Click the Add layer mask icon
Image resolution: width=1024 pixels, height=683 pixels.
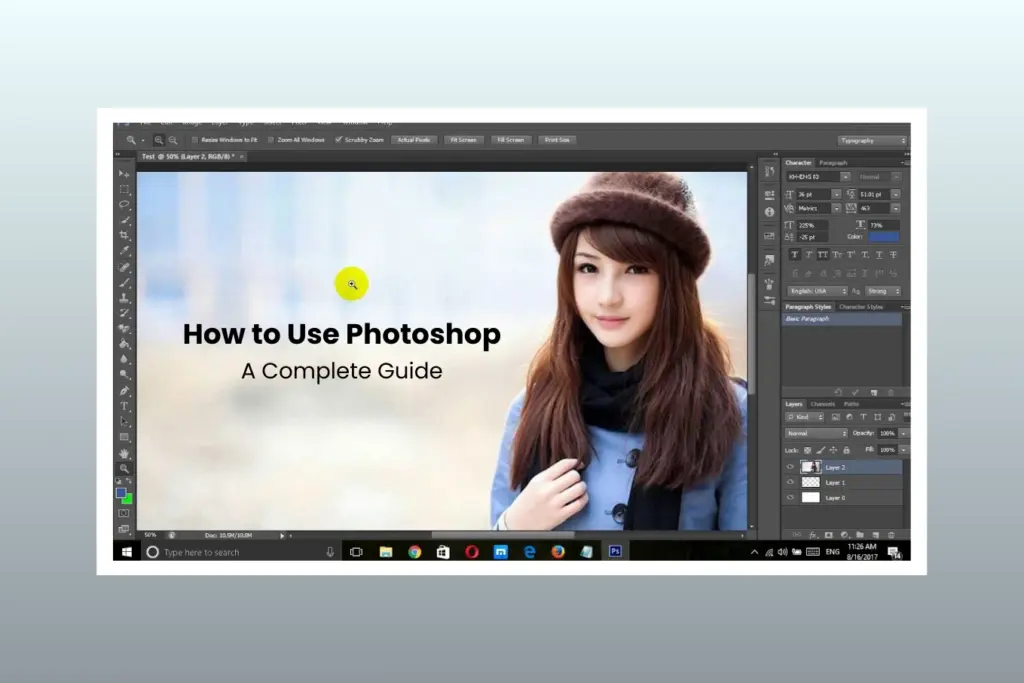[827, 534]
